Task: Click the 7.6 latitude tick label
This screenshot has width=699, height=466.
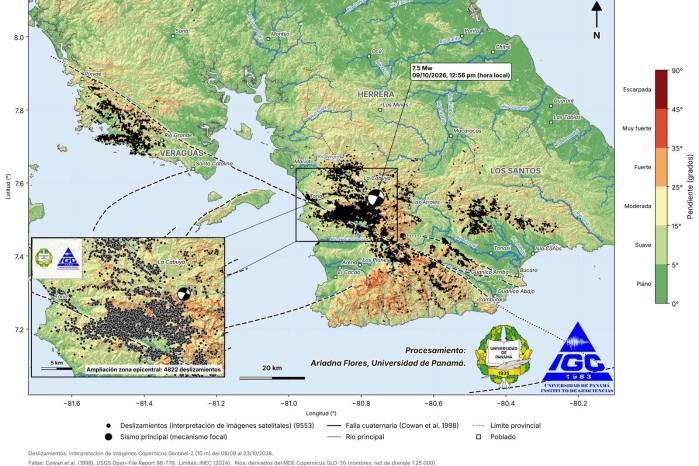Action: click(19, 183)
